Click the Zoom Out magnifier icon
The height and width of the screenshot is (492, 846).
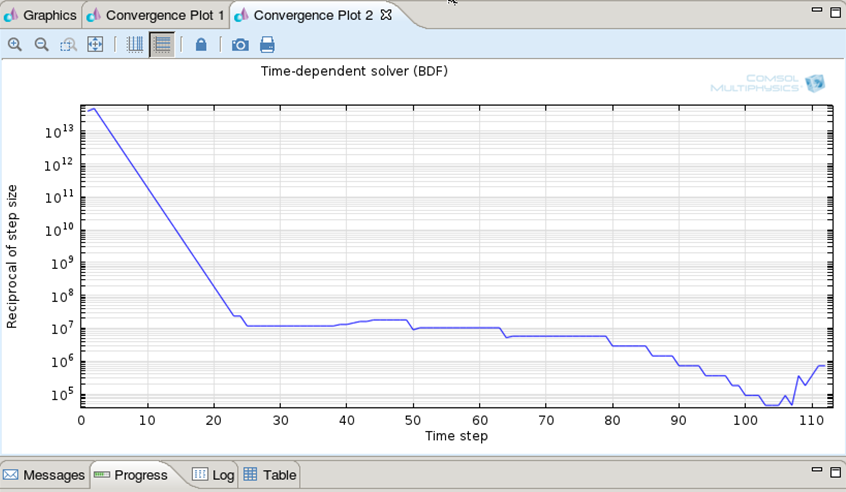coord(42,45)
